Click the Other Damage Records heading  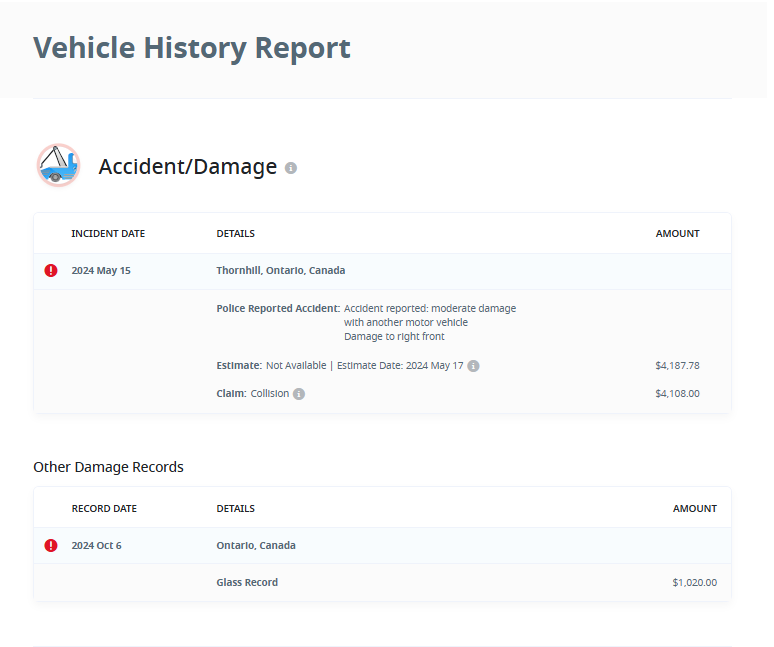click(109, 467)
